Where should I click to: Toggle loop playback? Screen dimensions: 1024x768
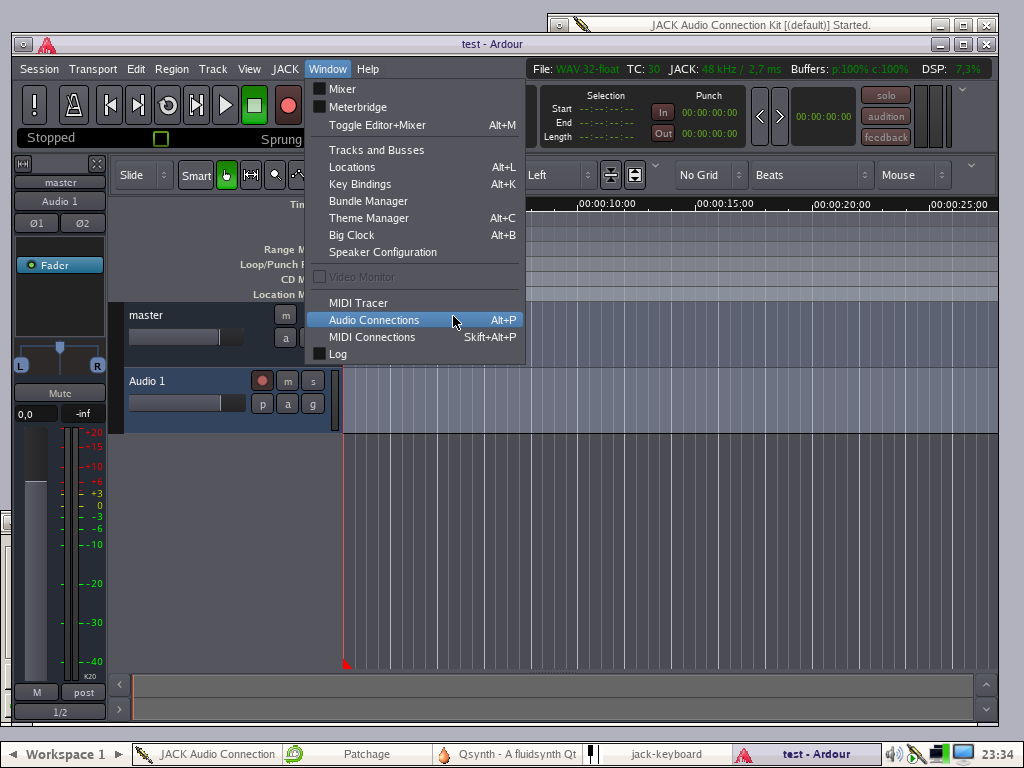pos(168,104)
